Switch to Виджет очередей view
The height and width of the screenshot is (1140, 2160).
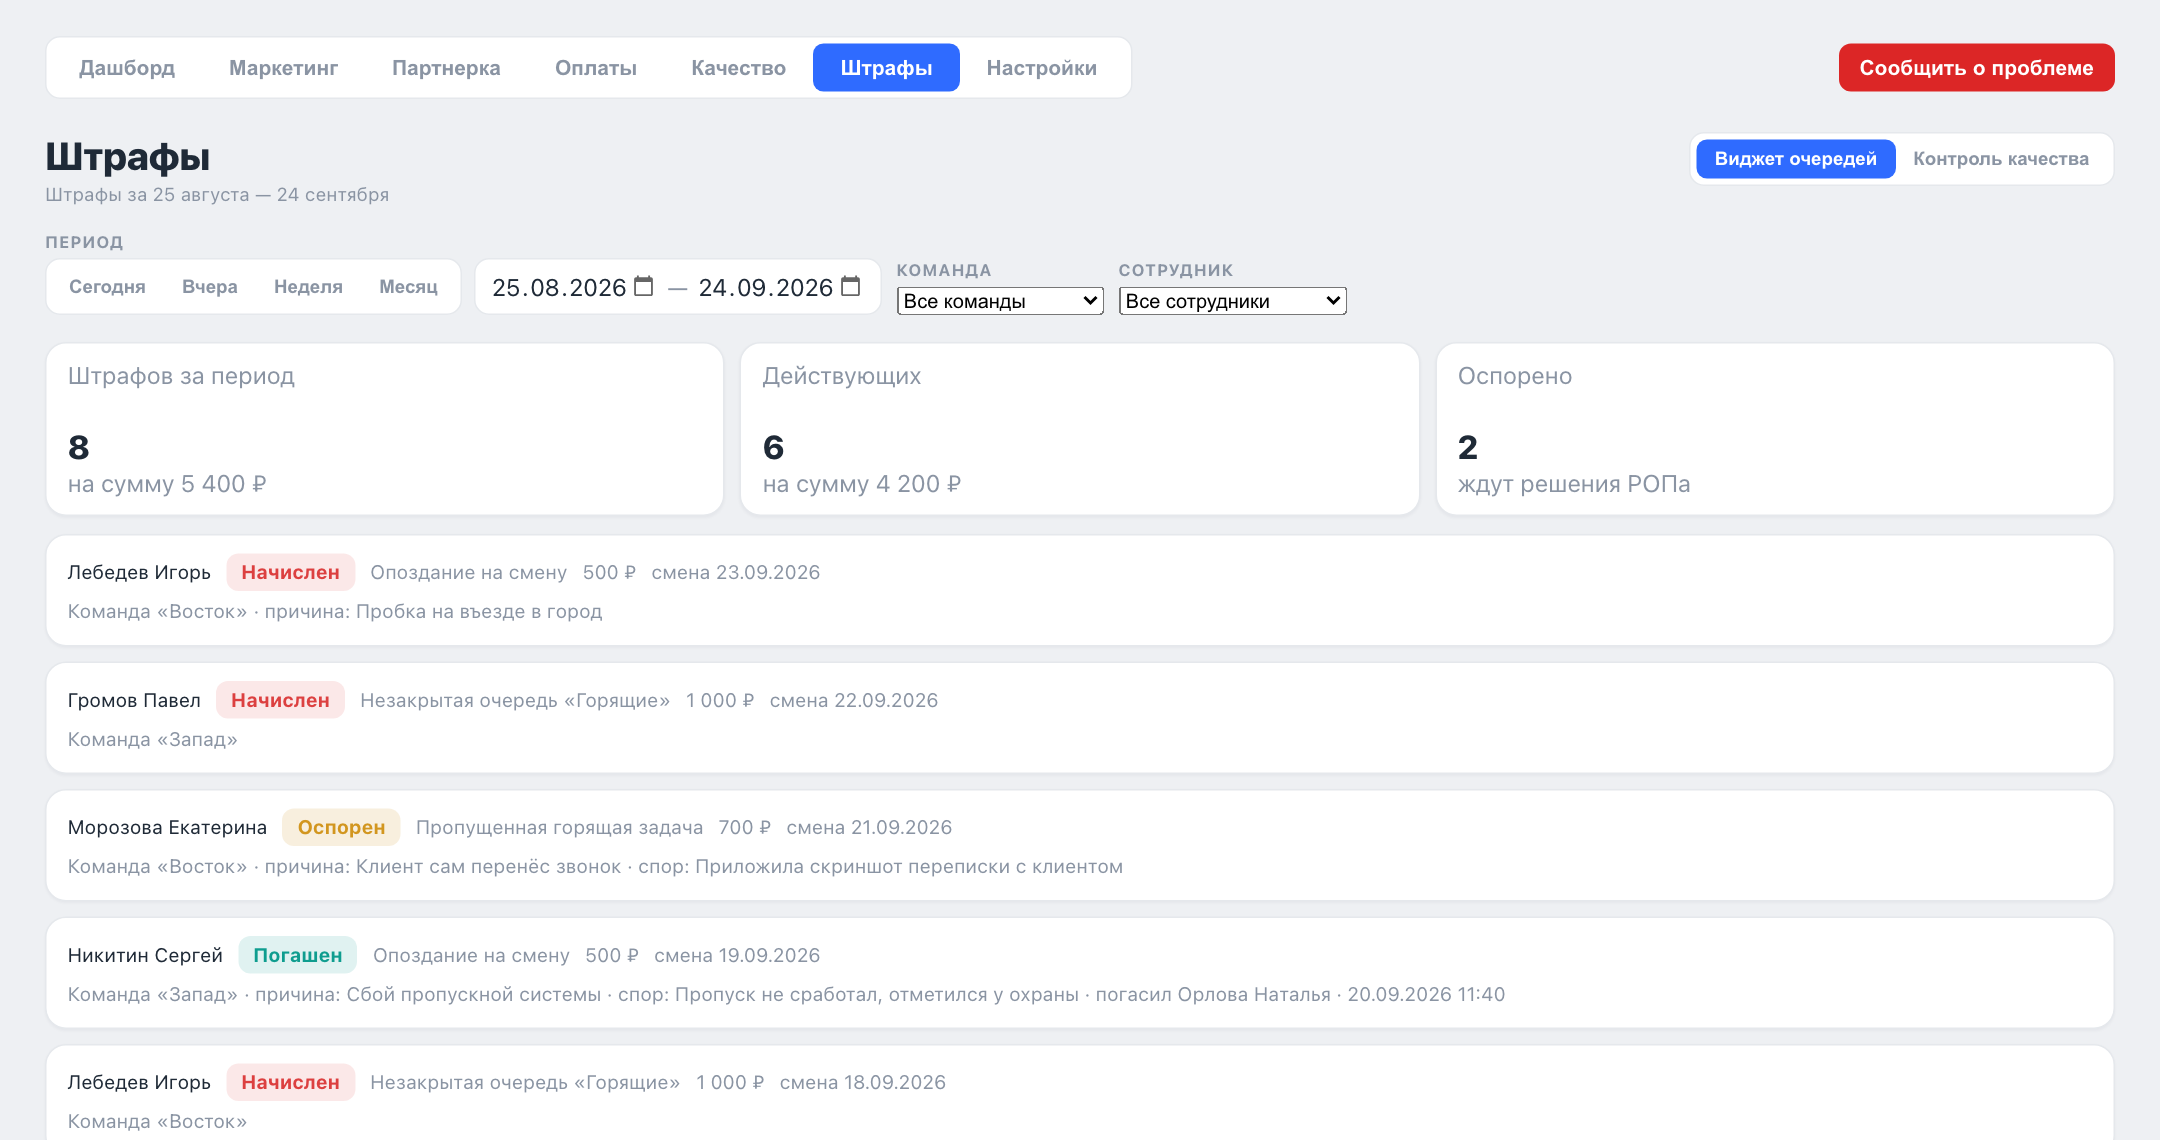(x=1795, y=159)
